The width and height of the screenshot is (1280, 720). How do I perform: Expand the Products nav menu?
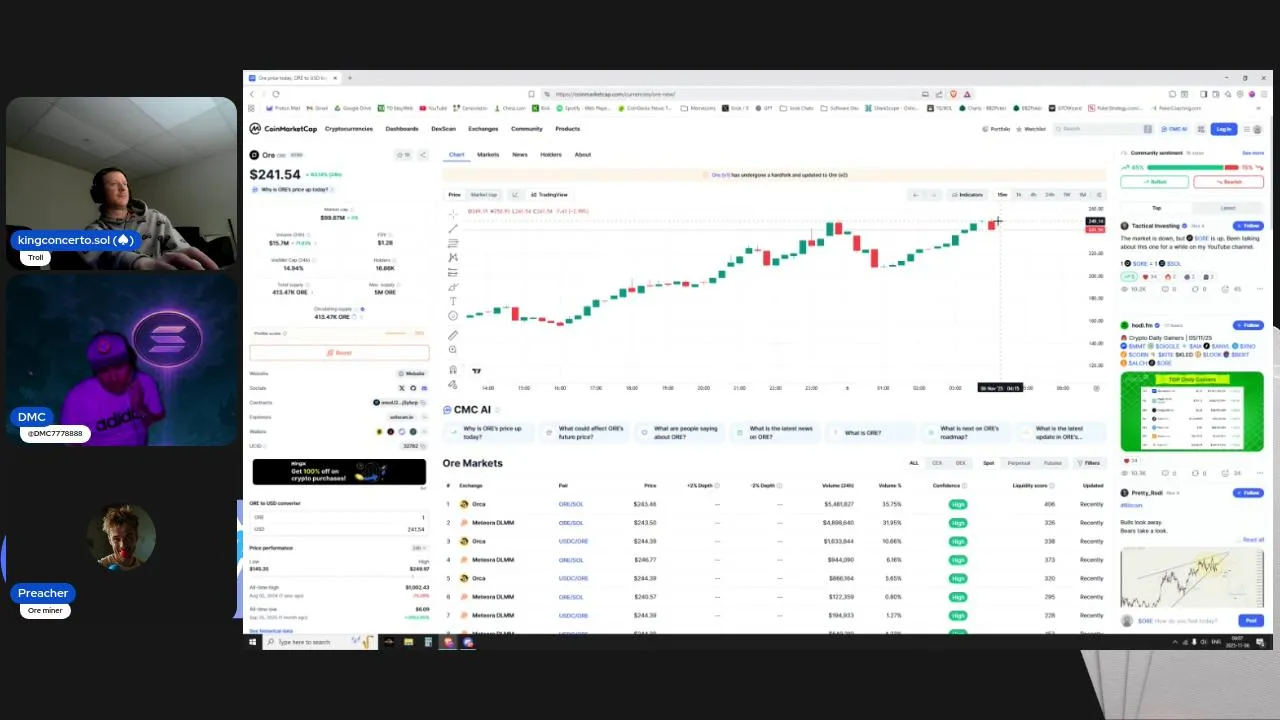[x=567, y=129]
